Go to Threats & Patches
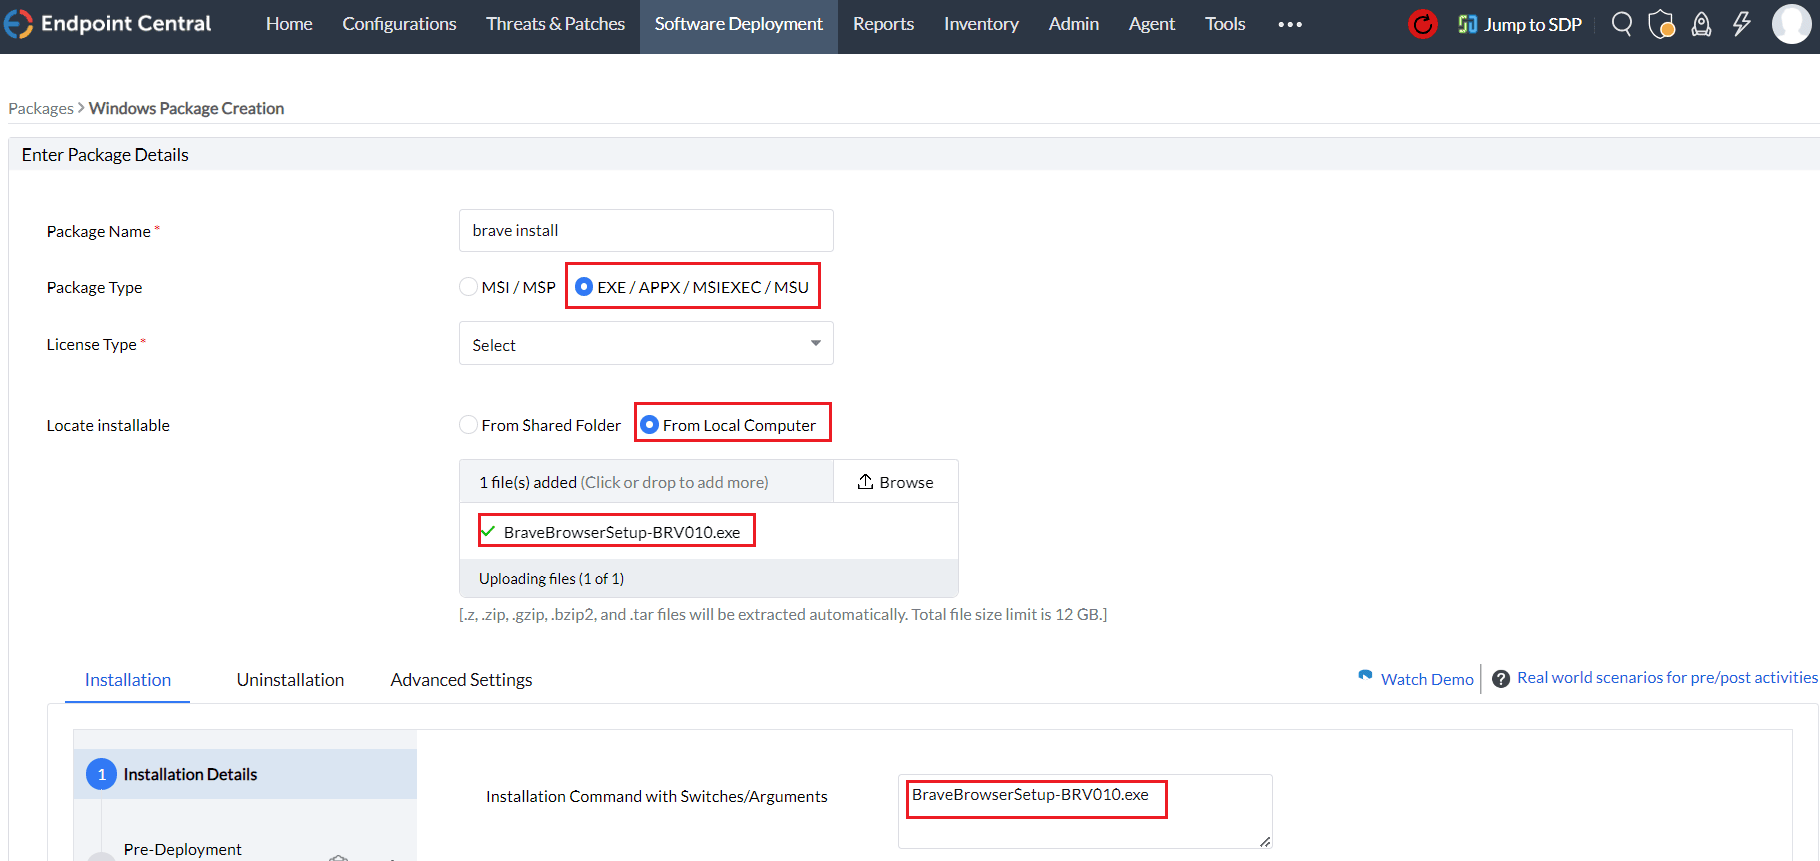This screenshot has width=1820, height=861. point(555,24)
